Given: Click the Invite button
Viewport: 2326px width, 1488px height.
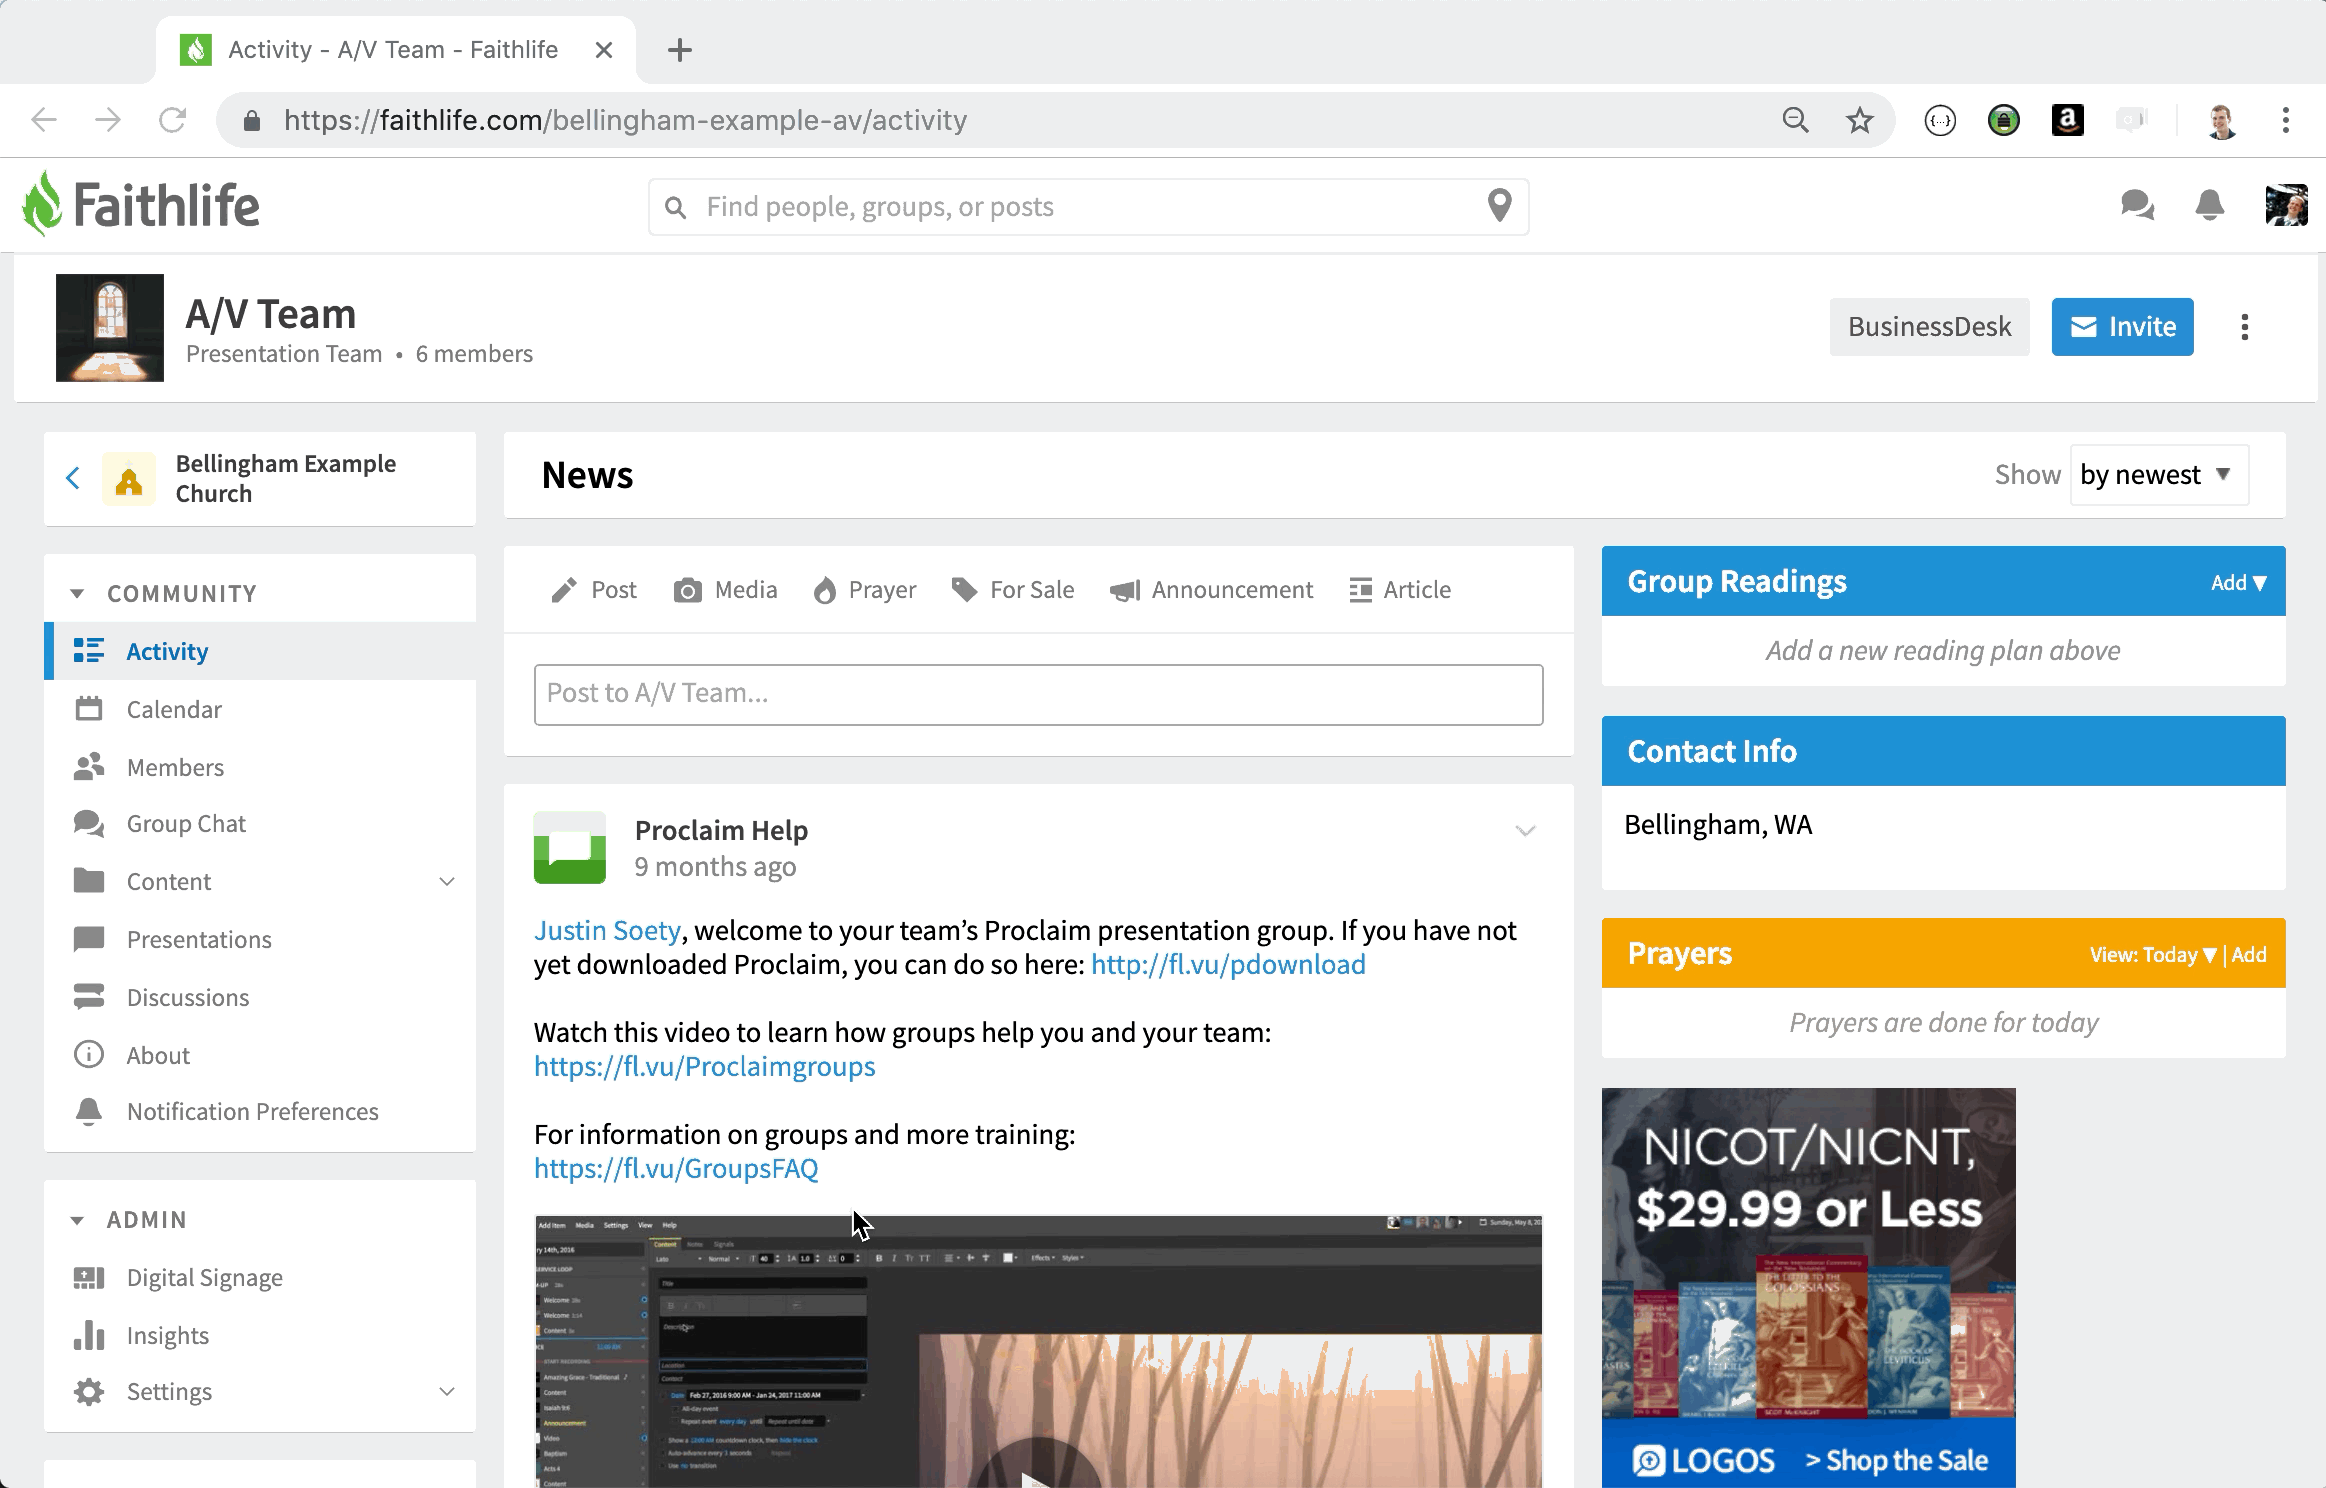Looking at the screenshot, I should 2122,326.
